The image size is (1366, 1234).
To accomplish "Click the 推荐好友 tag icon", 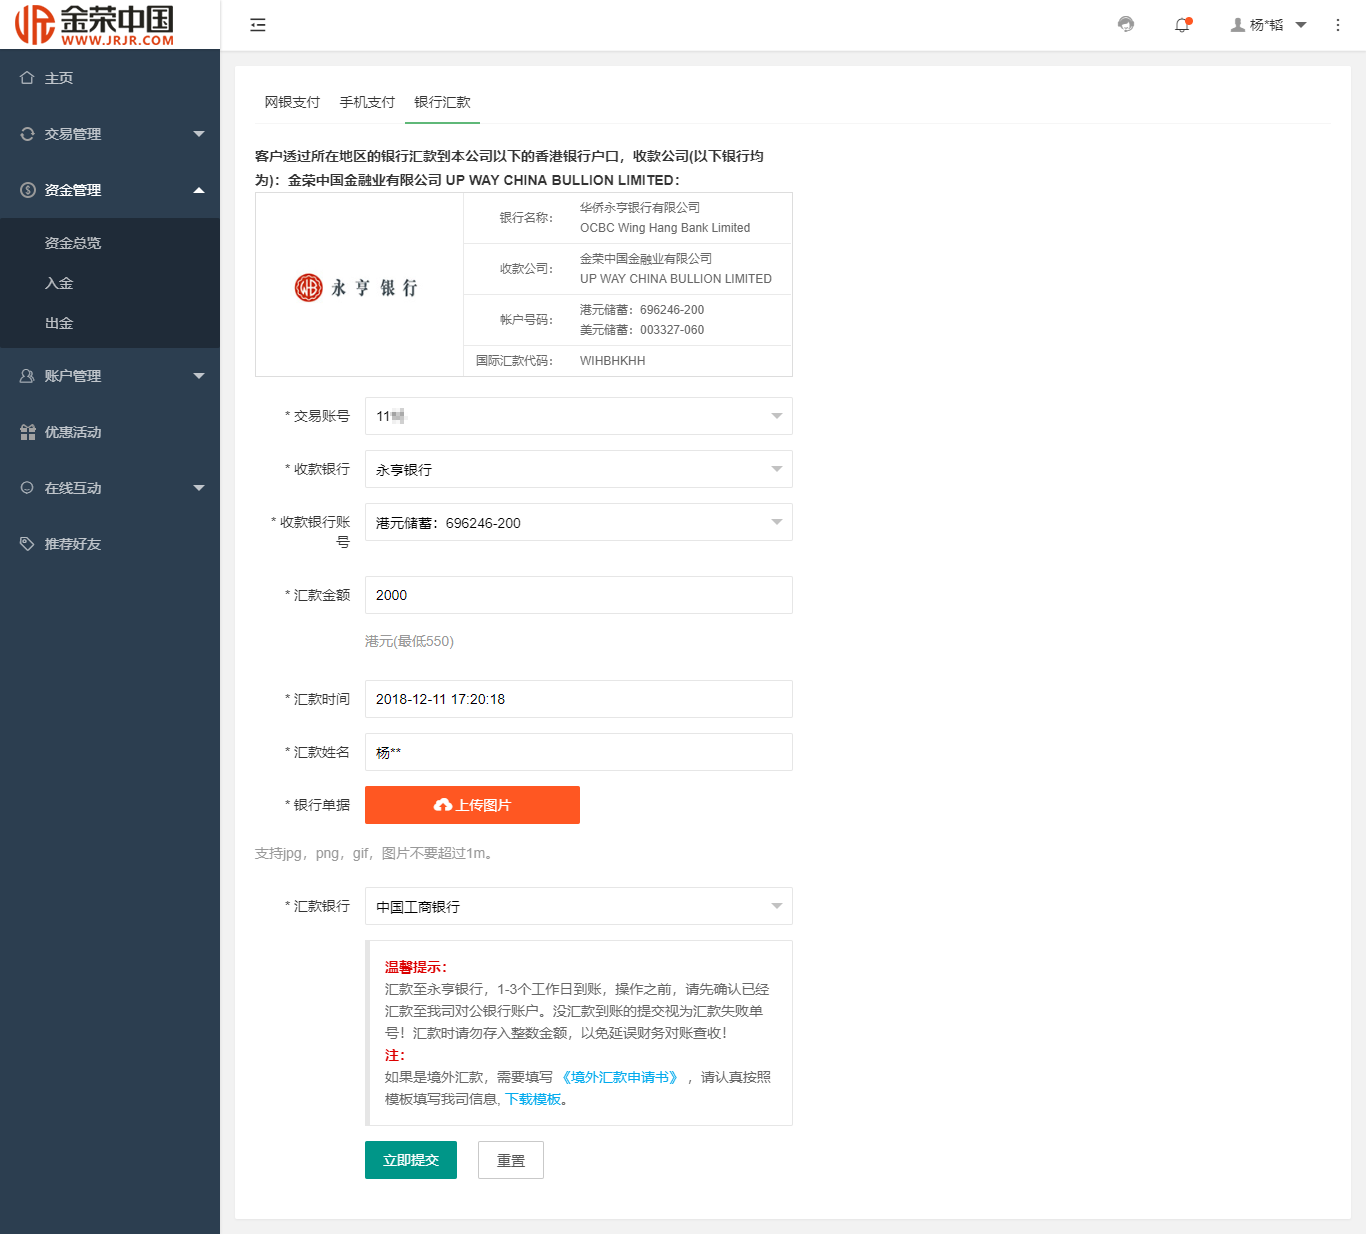I will (27, 543).
